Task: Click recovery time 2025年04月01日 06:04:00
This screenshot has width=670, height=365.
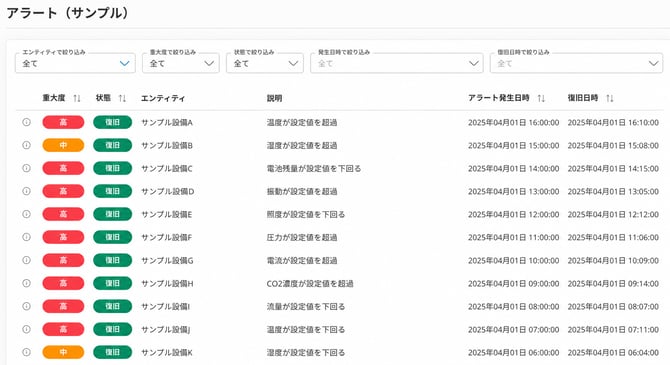Action: [x=613, y=353]
